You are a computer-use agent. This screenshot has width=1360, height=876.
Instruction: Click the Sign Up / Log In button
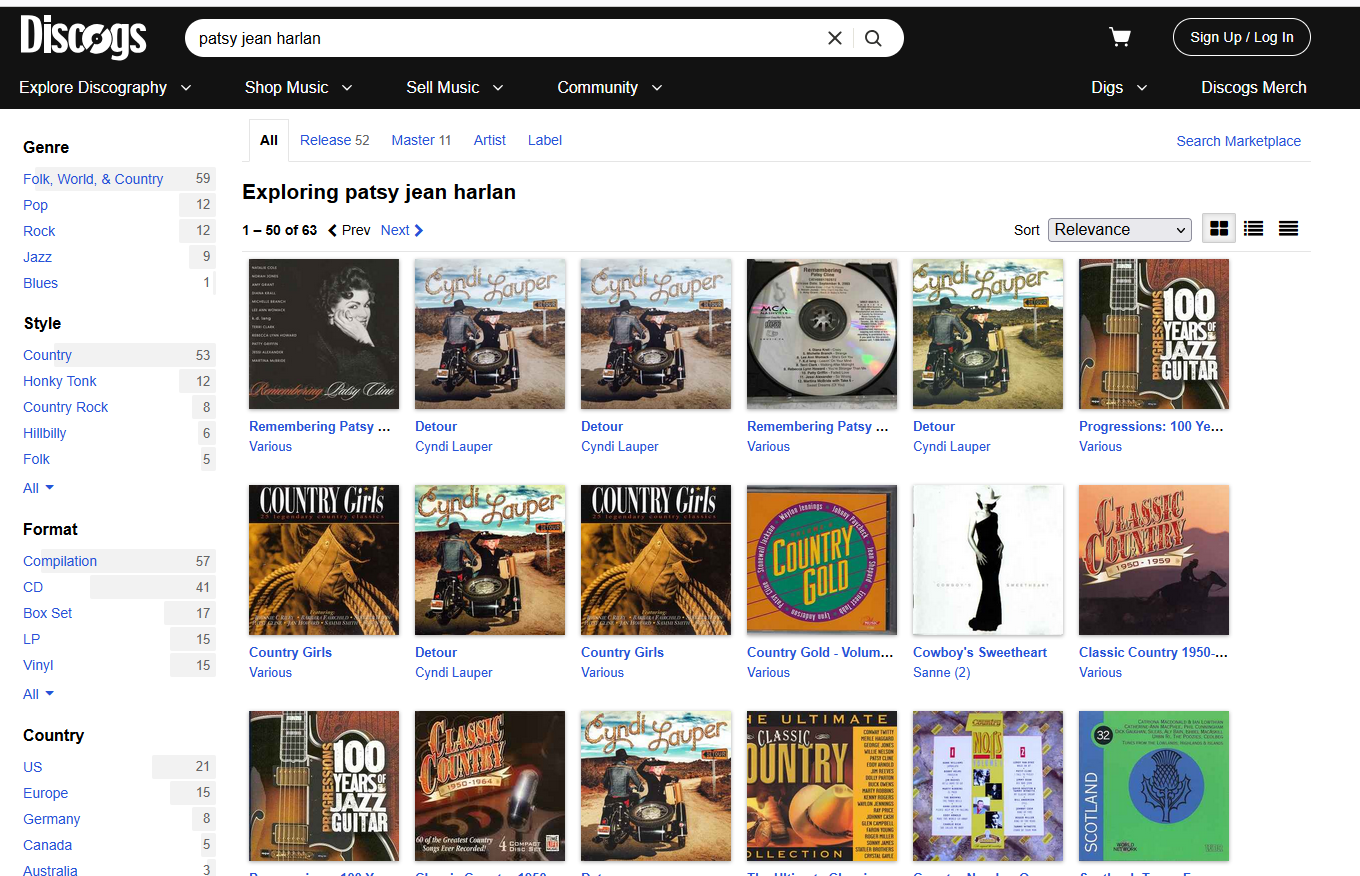coord(1242,37)
